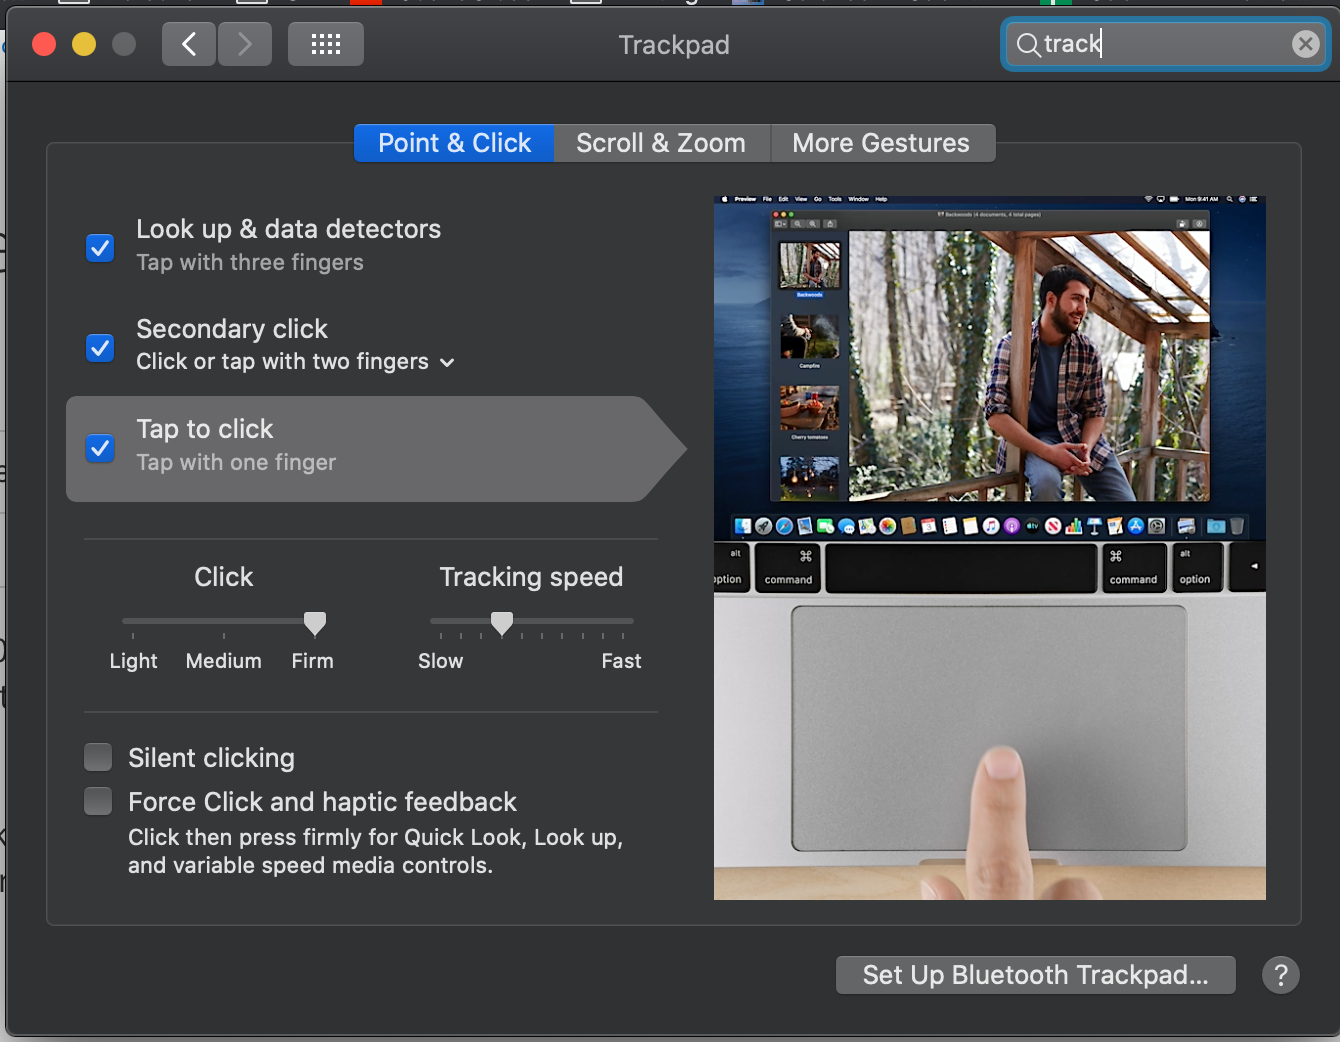Click the 'Silent clicking' label

coord(211,758)
